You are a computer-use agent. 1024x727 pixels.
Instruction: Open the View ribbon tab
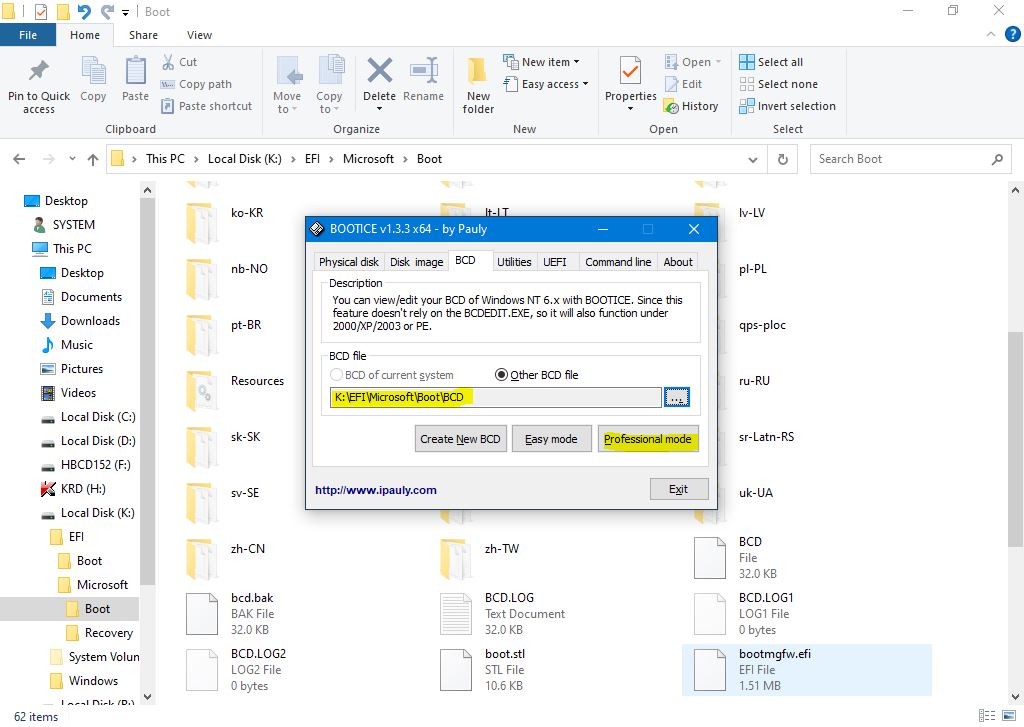(199, 35)
